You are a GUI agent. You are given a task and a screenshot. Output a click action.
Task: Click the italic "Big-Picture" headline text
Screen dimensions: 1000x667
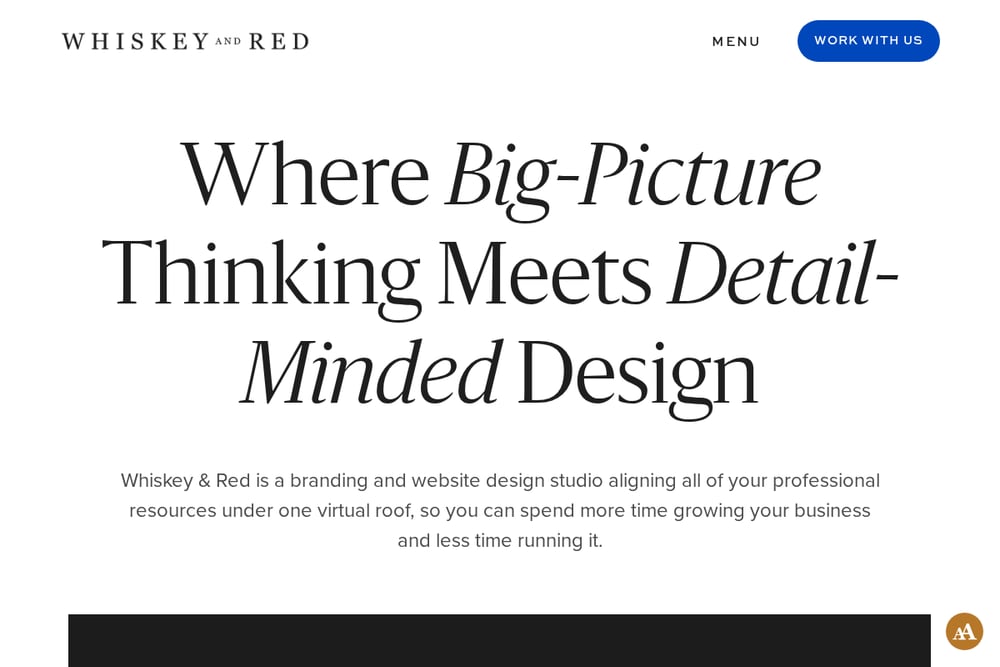[633, 177]
